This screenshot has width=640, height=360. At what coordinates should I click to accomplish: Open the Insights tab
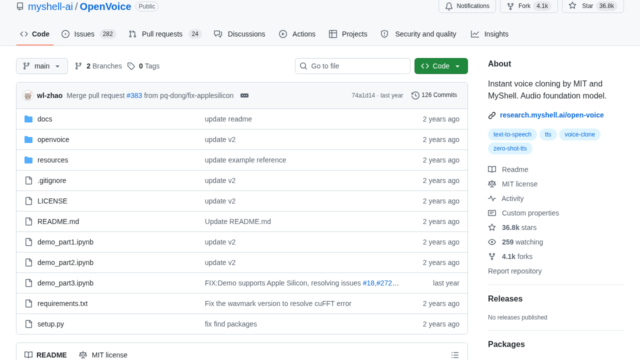[489, 34]
